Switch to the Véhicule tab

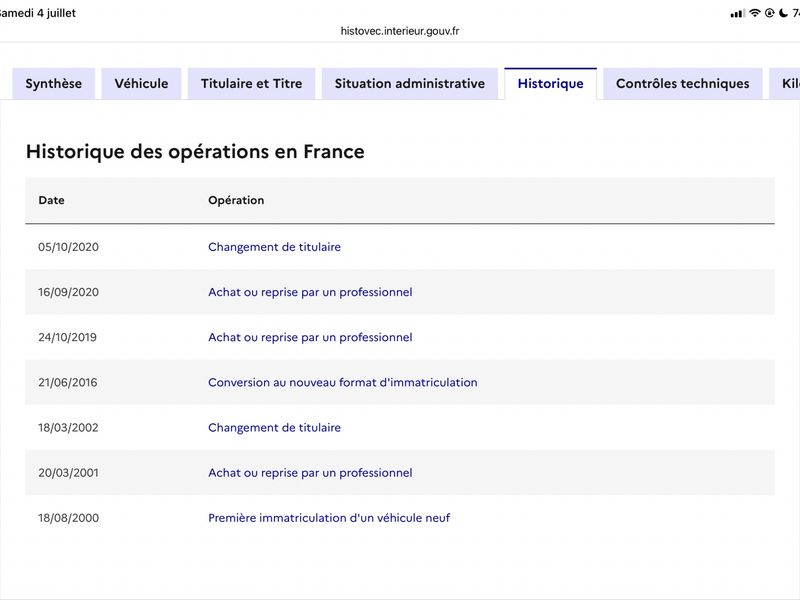pos(141,84)
